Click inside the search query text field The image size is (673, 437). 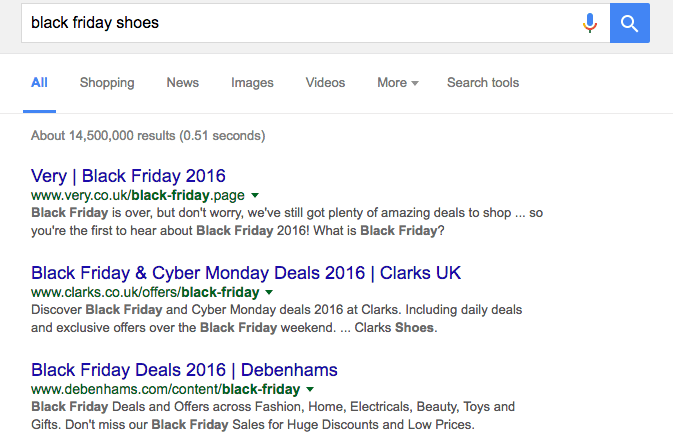[x=300, y=23]
